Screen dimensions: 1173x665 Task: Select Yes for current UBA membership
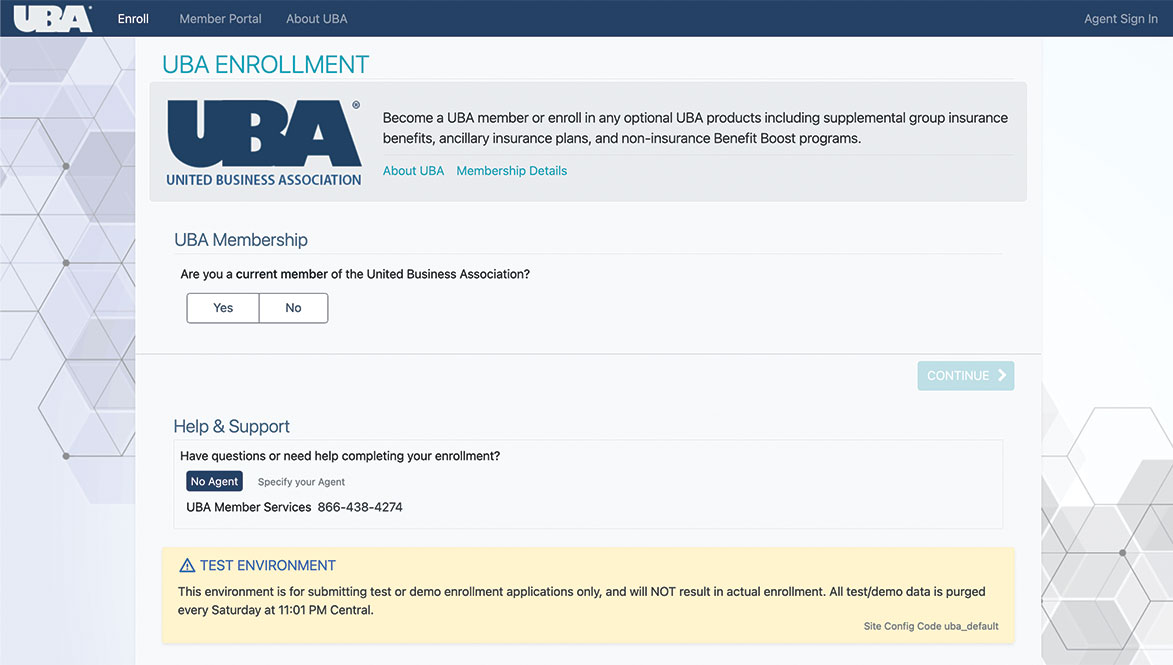coord(222,308)
